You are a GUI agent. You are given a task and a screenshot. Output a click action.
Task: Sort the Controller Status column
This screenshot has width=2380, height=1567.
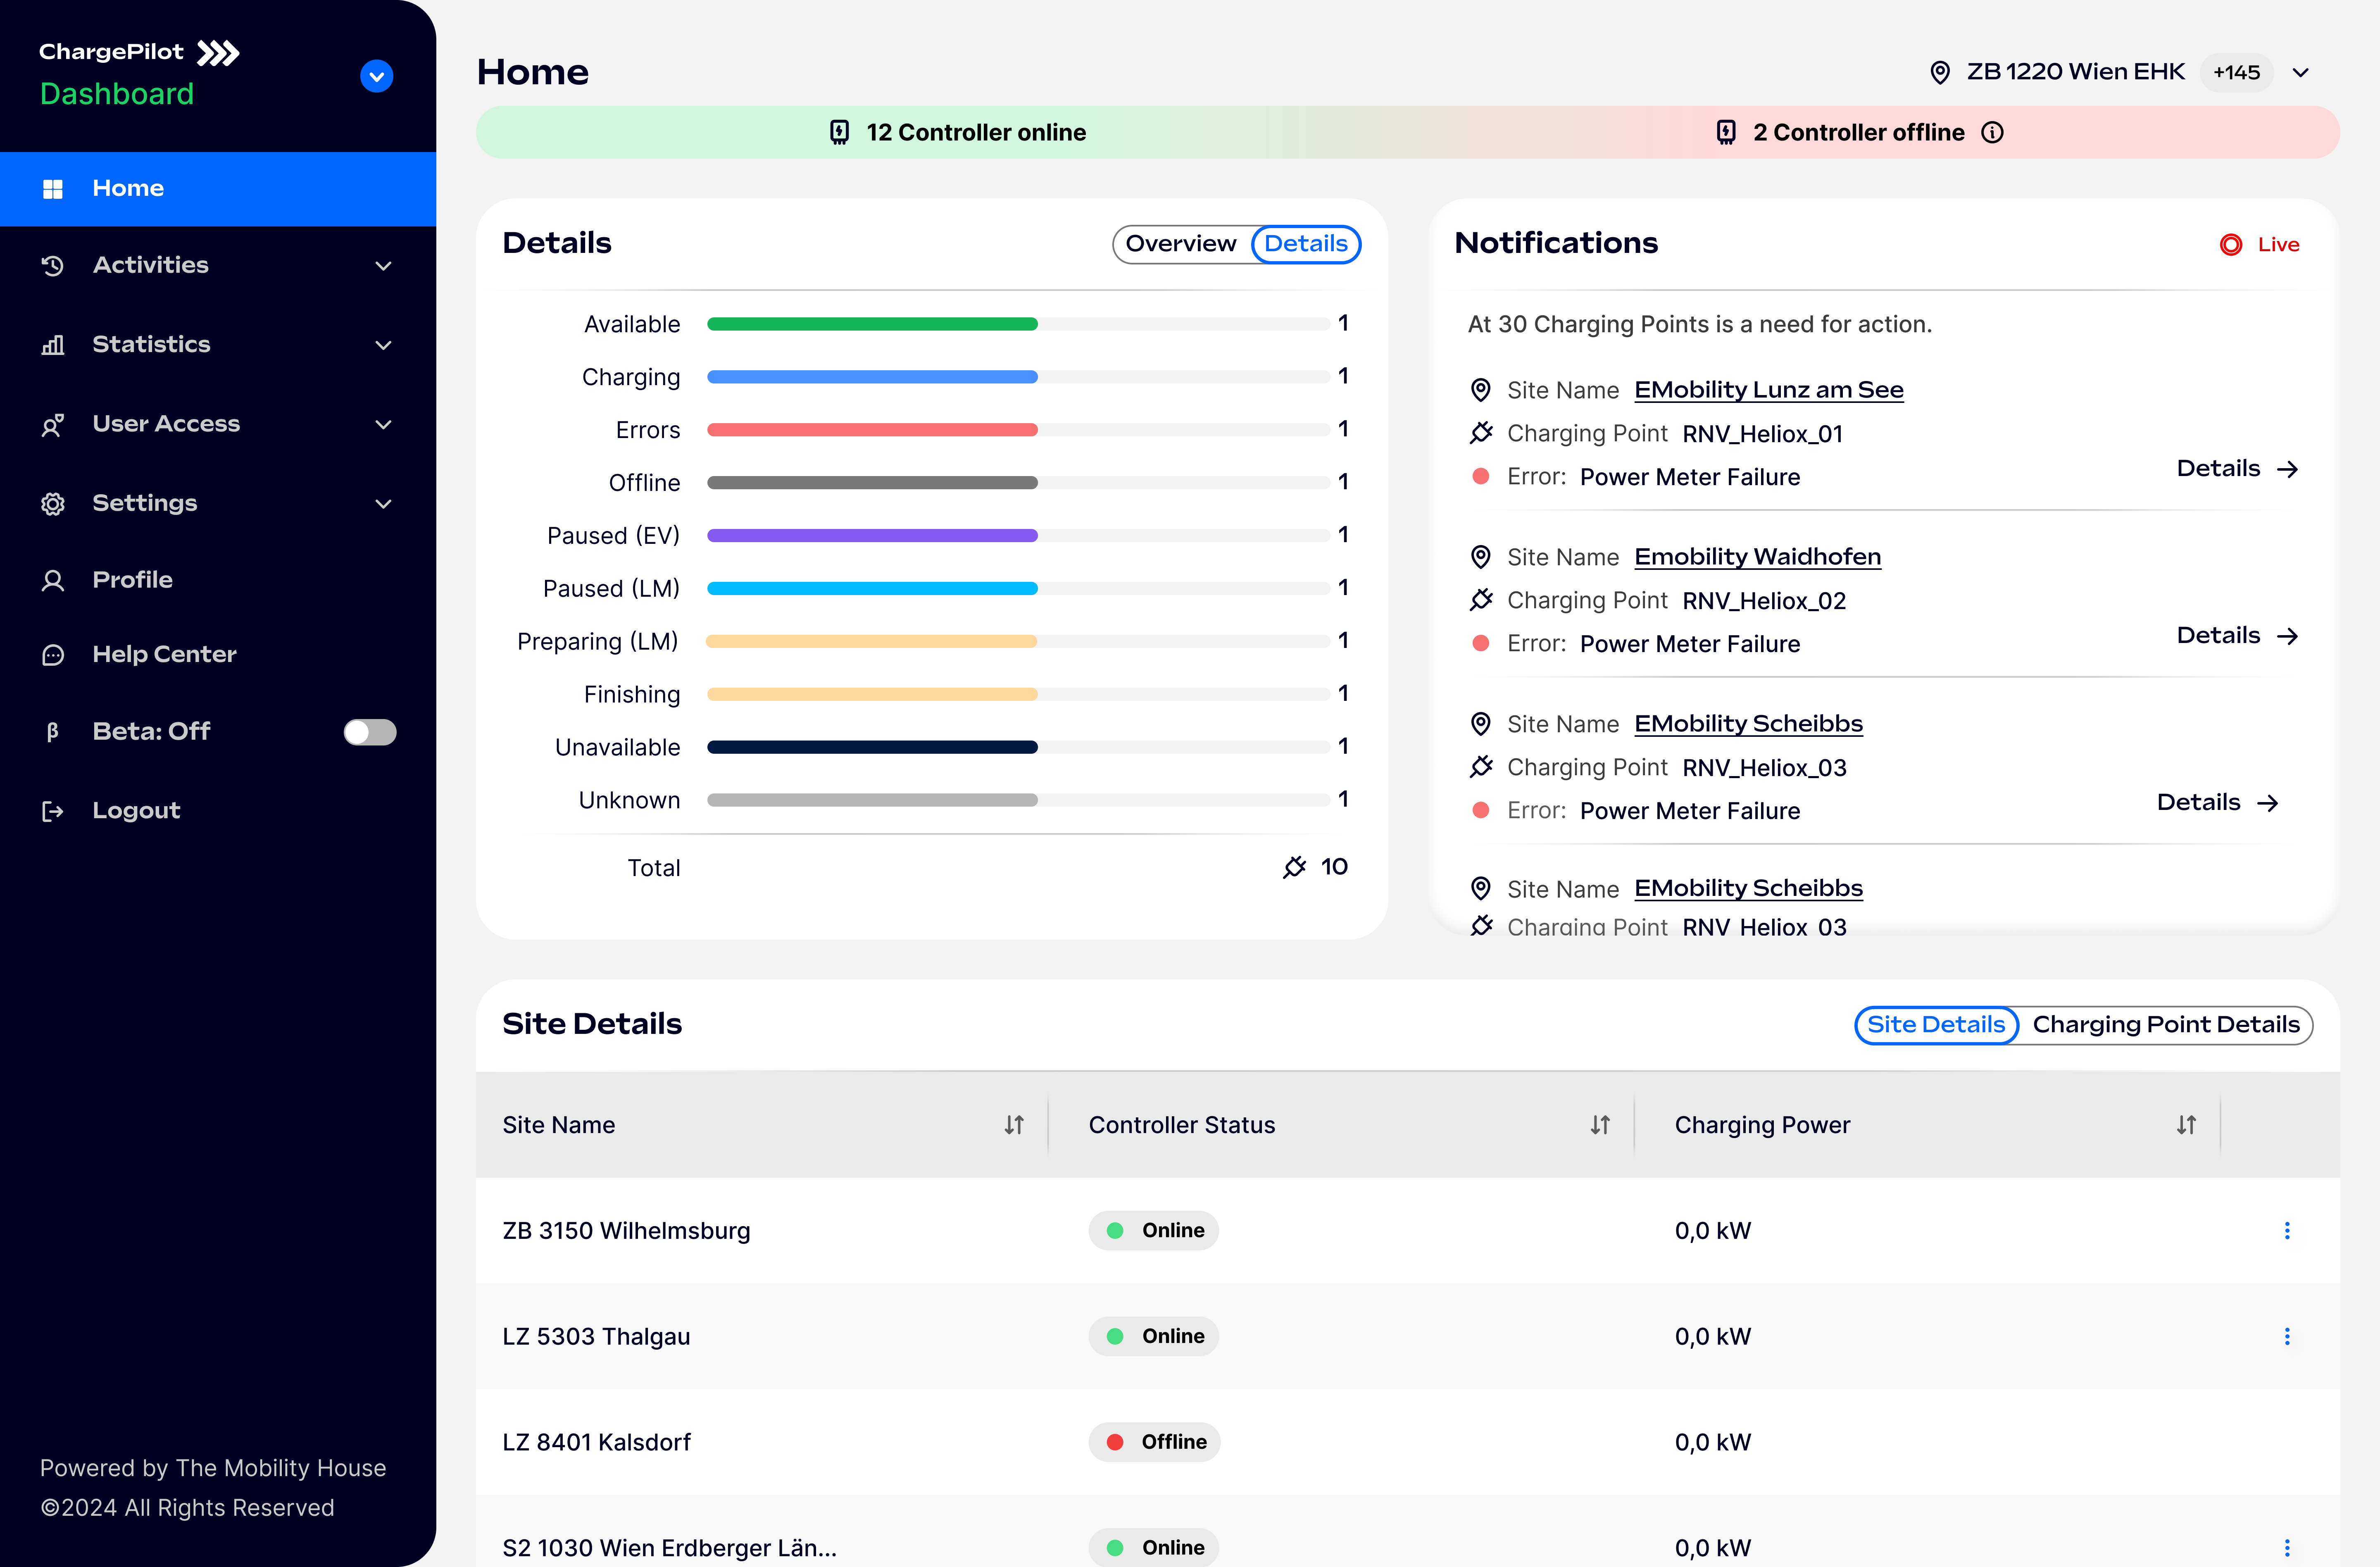tap(1600, 1125)
